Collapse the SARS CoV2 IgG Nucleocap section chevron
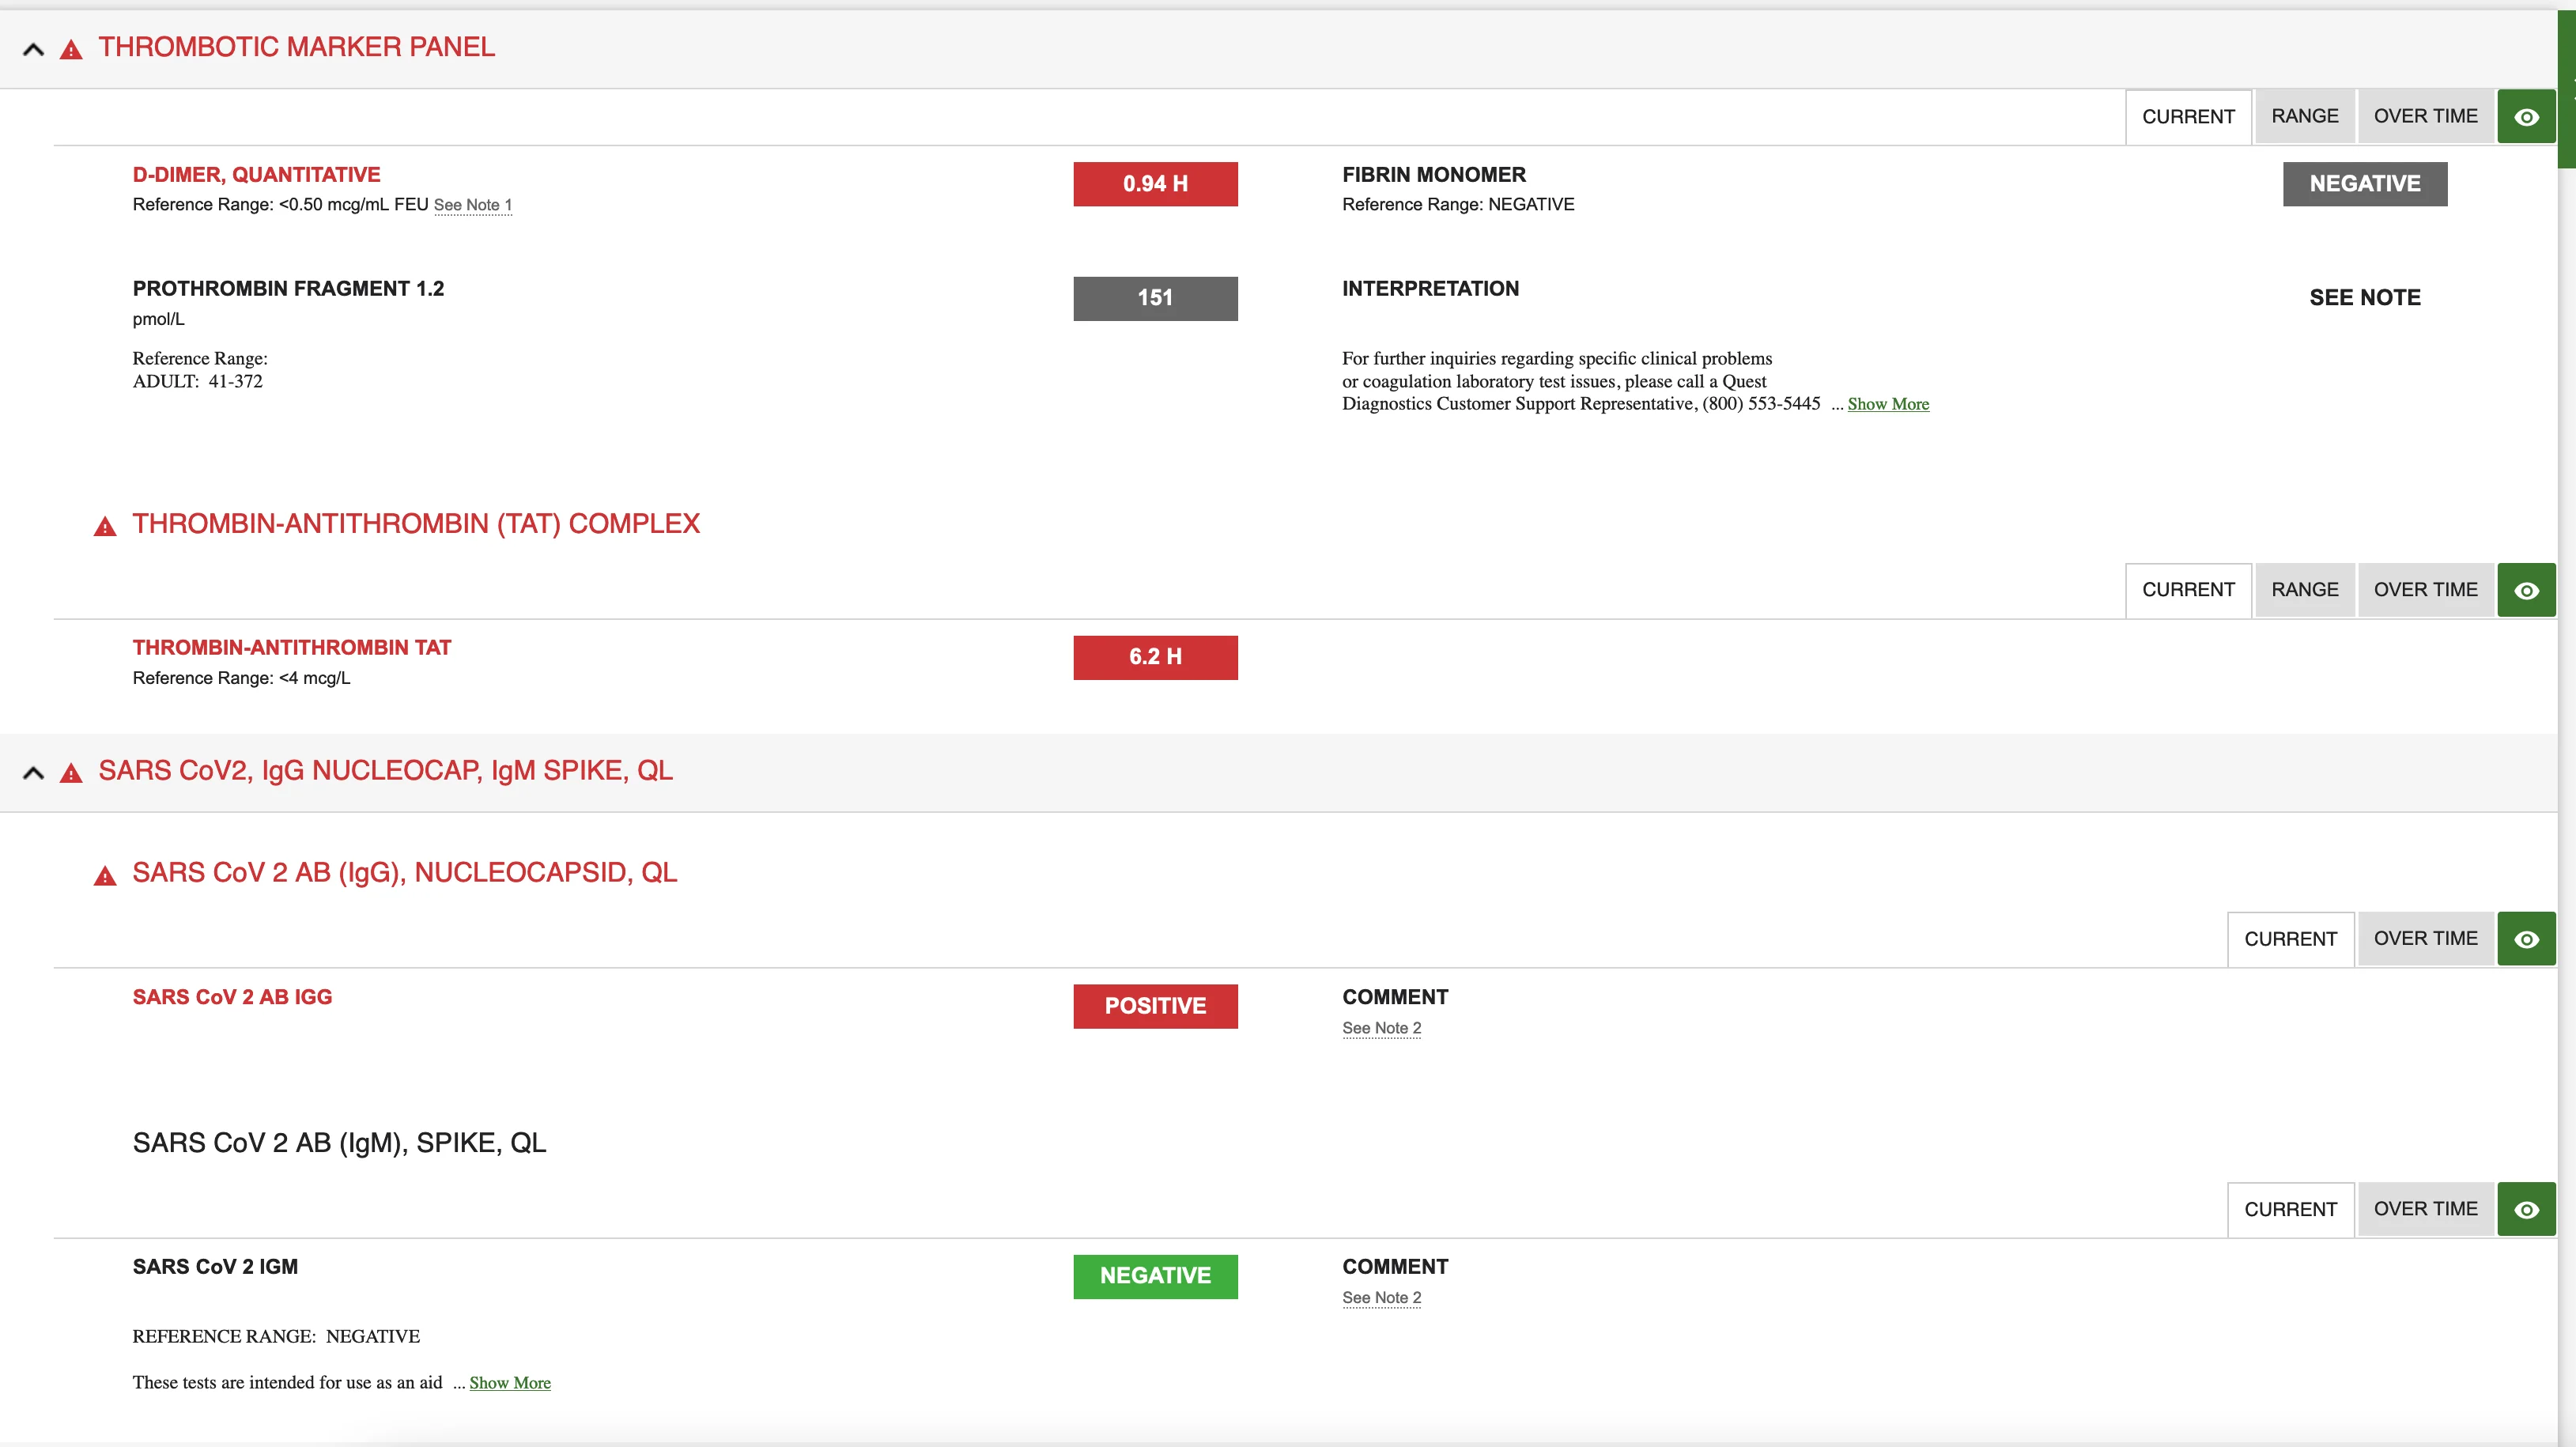 coord(33,772)
